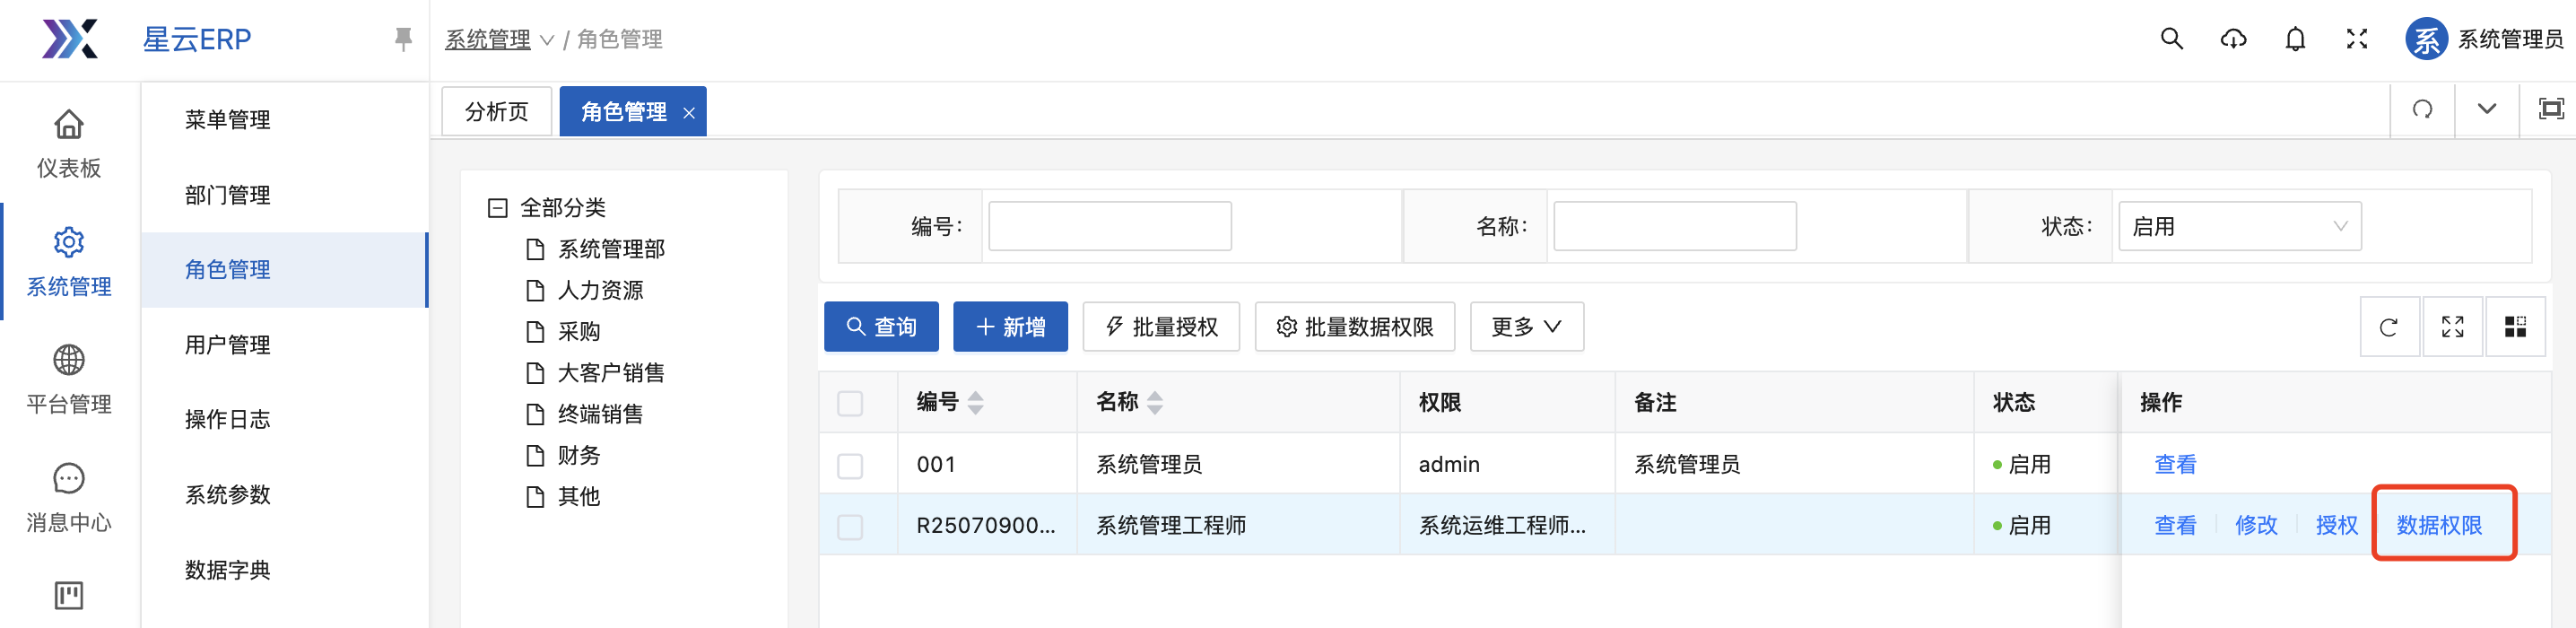Open 消息中心 in the left sidebar

[x=68, y=497]
